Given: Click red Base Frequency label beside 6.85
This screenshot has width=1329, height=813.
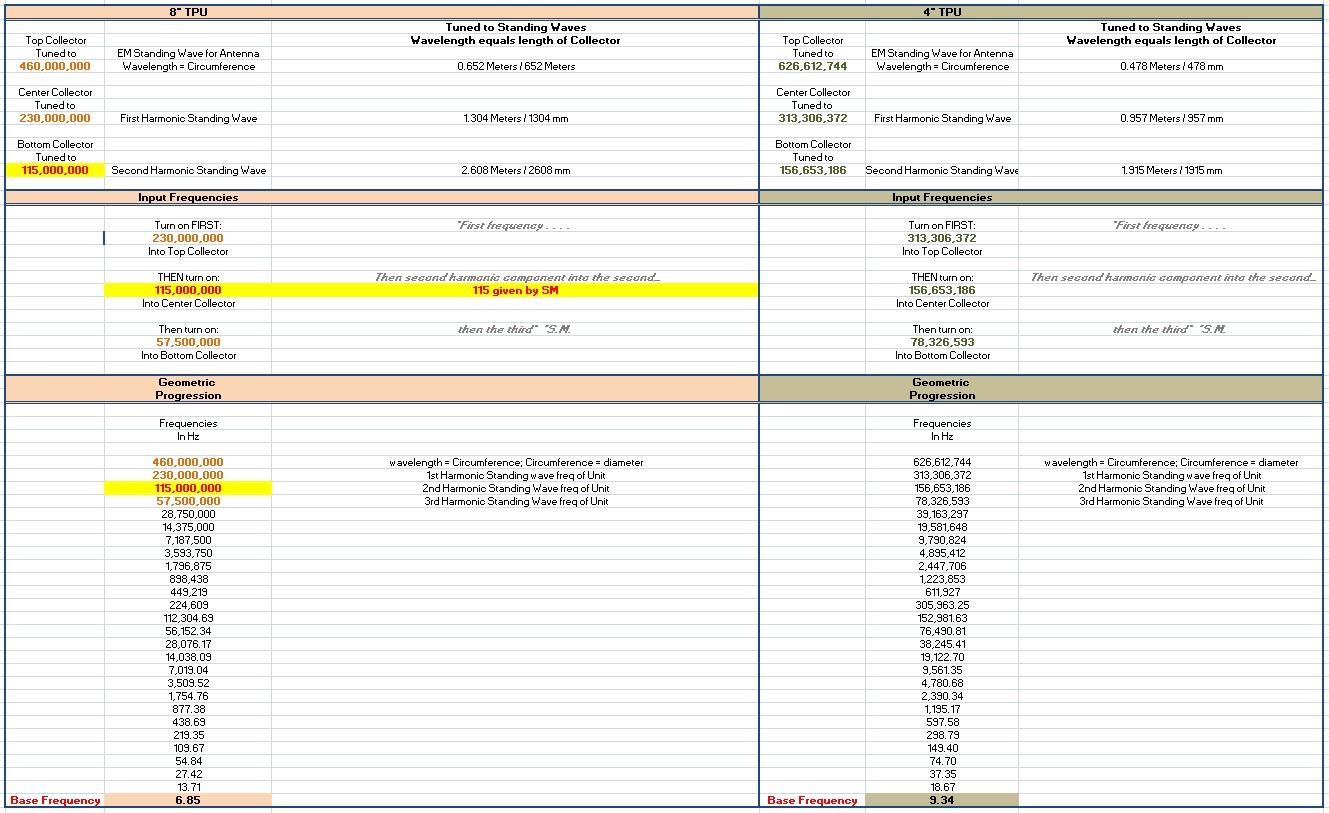Looking at the screenshot, I should point(55,800).
